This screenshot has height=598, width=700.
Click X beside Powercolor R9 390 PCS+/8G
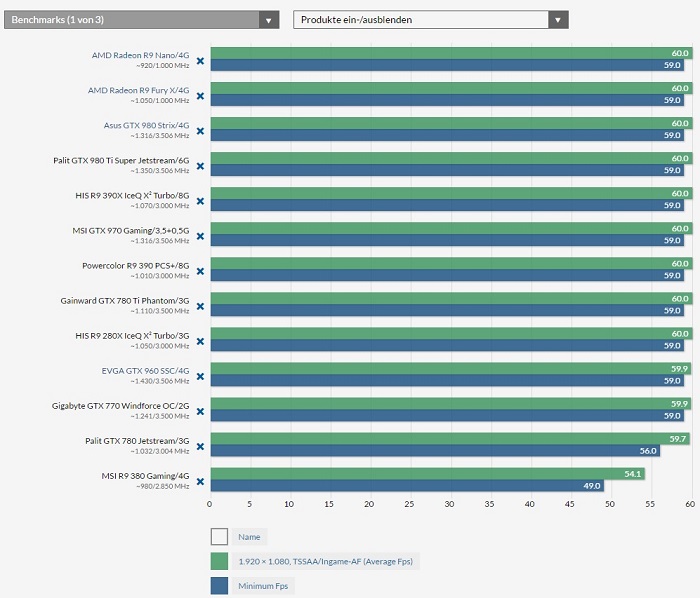(200, 271)
